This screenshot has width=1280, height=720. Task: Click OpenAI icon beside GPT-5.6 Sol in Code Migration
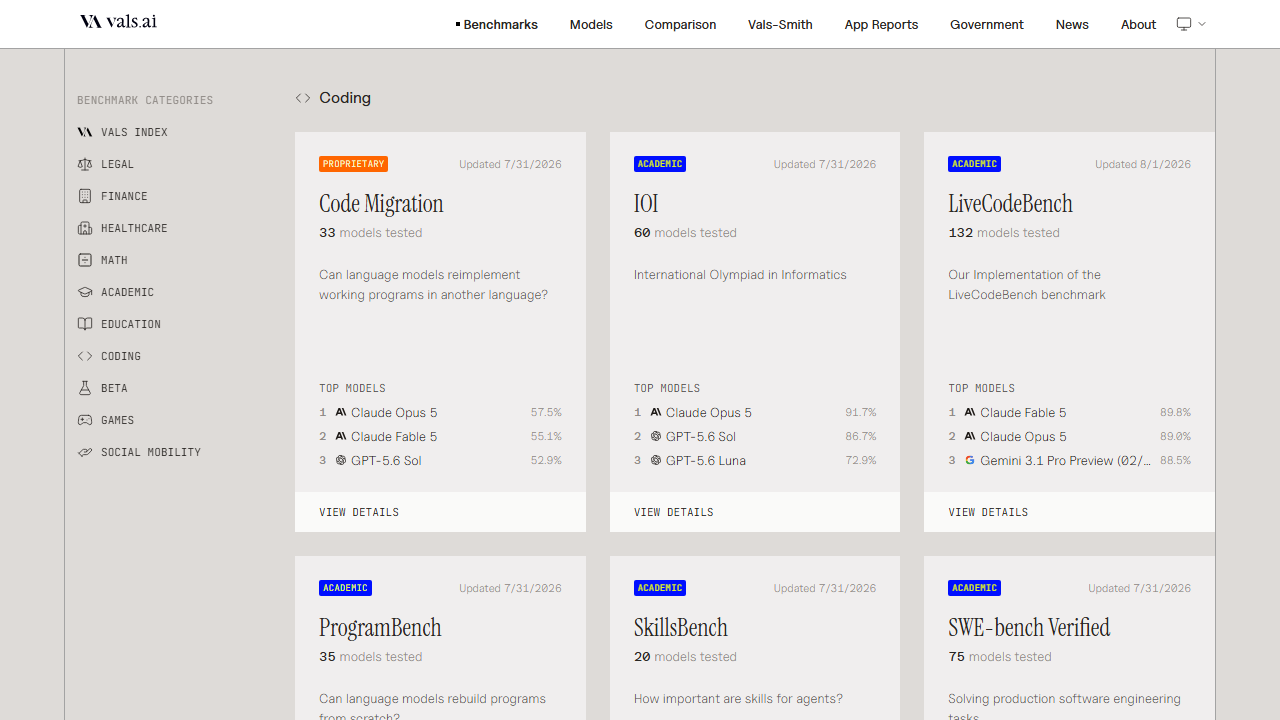point(341,460)
